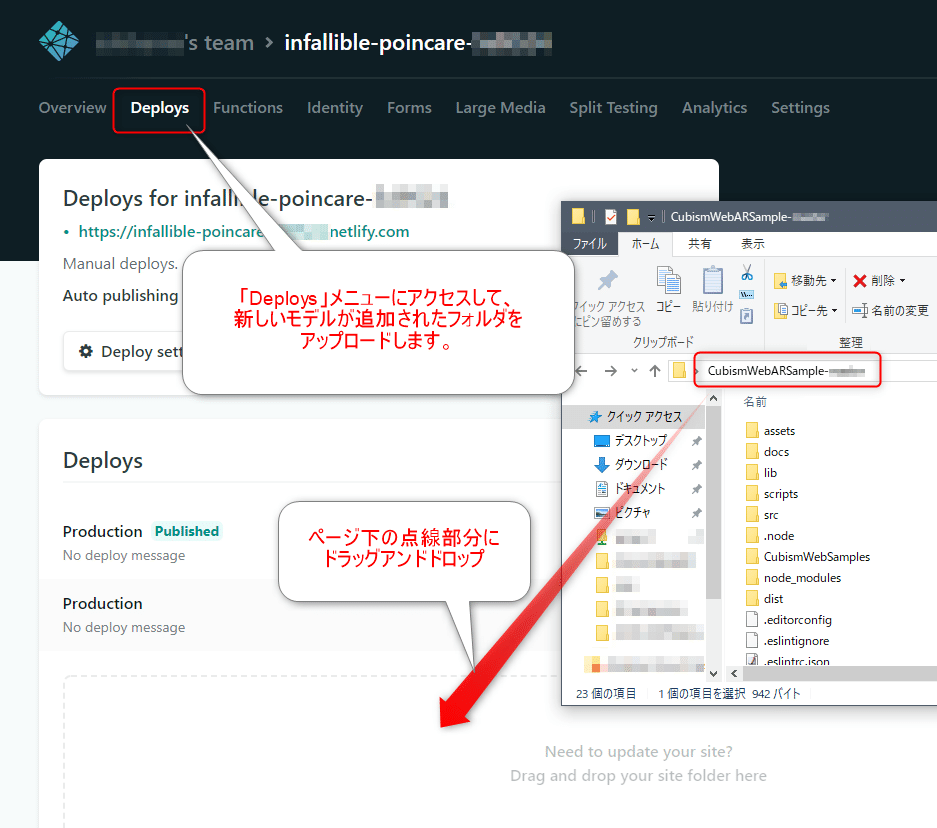The height and width of the screenshot is (828, 937).
Task: Open the site Settings tab
Action: [800, 108]
